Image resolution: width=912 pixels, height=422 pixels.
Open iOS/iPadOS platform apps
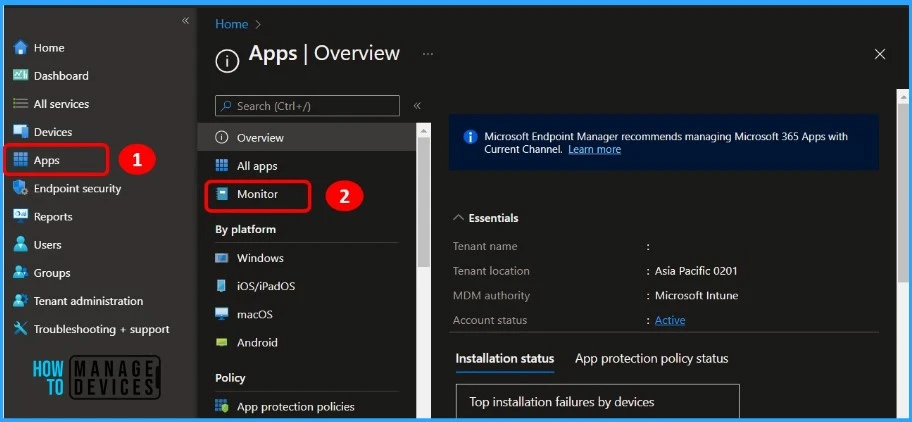(266, 286)
